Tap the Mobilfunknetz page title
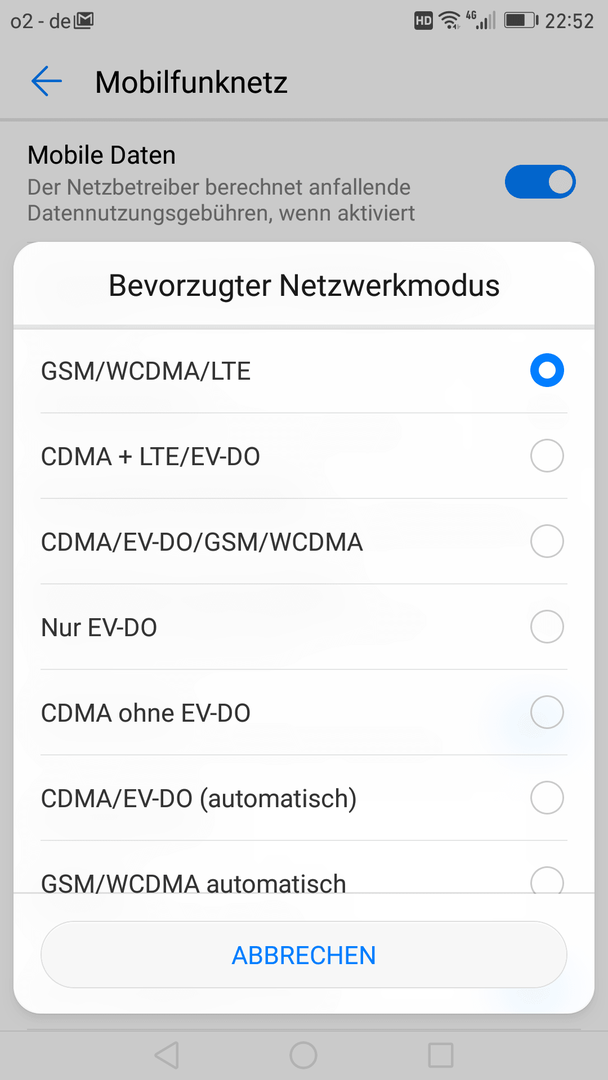608x1080 pixels. [x=191, y=83]
